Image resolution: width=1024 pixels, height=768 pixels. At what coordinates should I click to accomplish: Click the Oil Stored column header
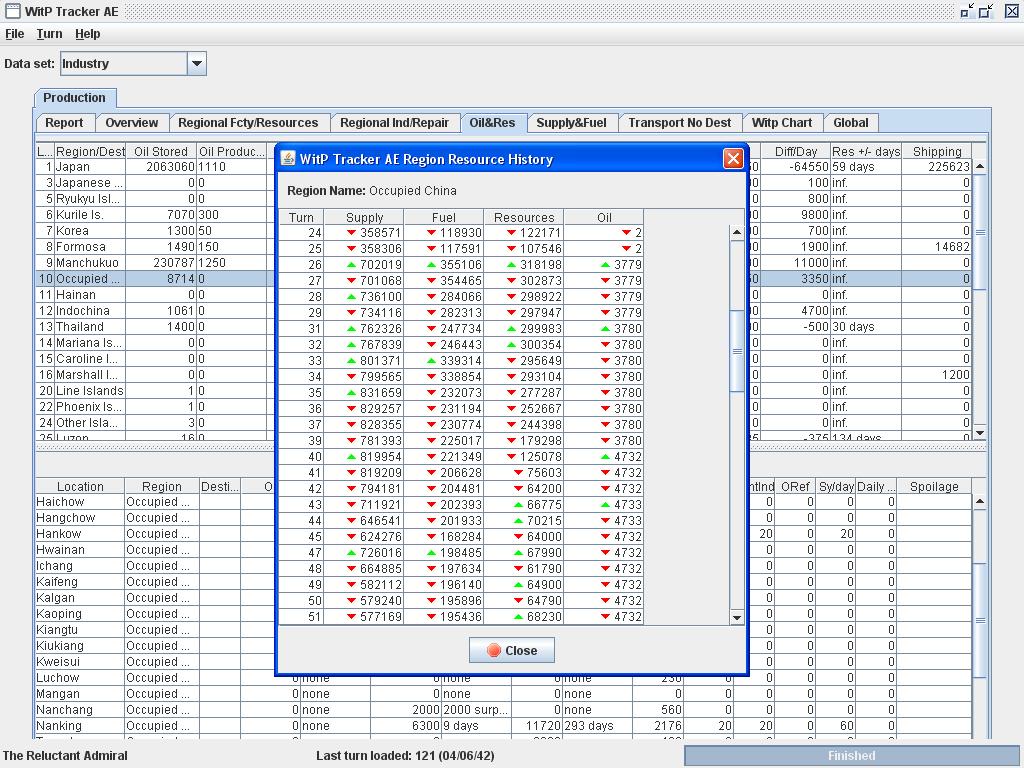(x=161, y=152)
